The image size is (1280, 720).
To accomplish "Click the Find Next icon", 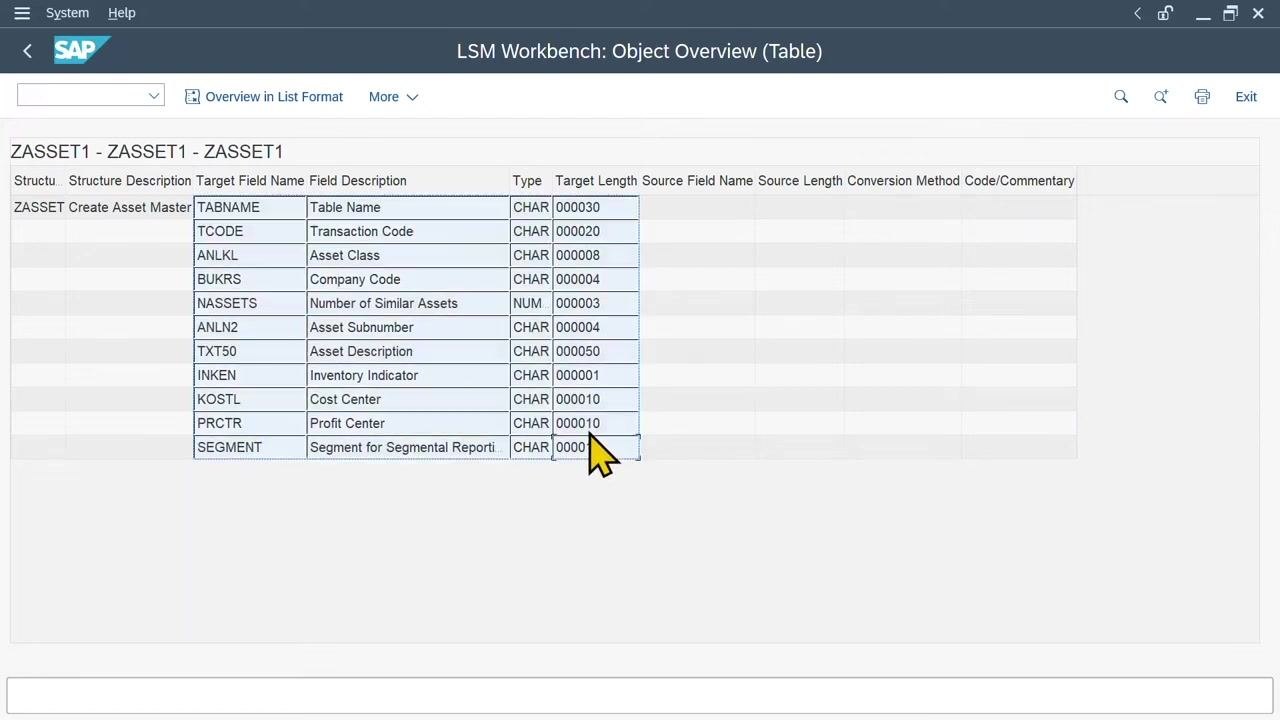I will coord(1161,97).
